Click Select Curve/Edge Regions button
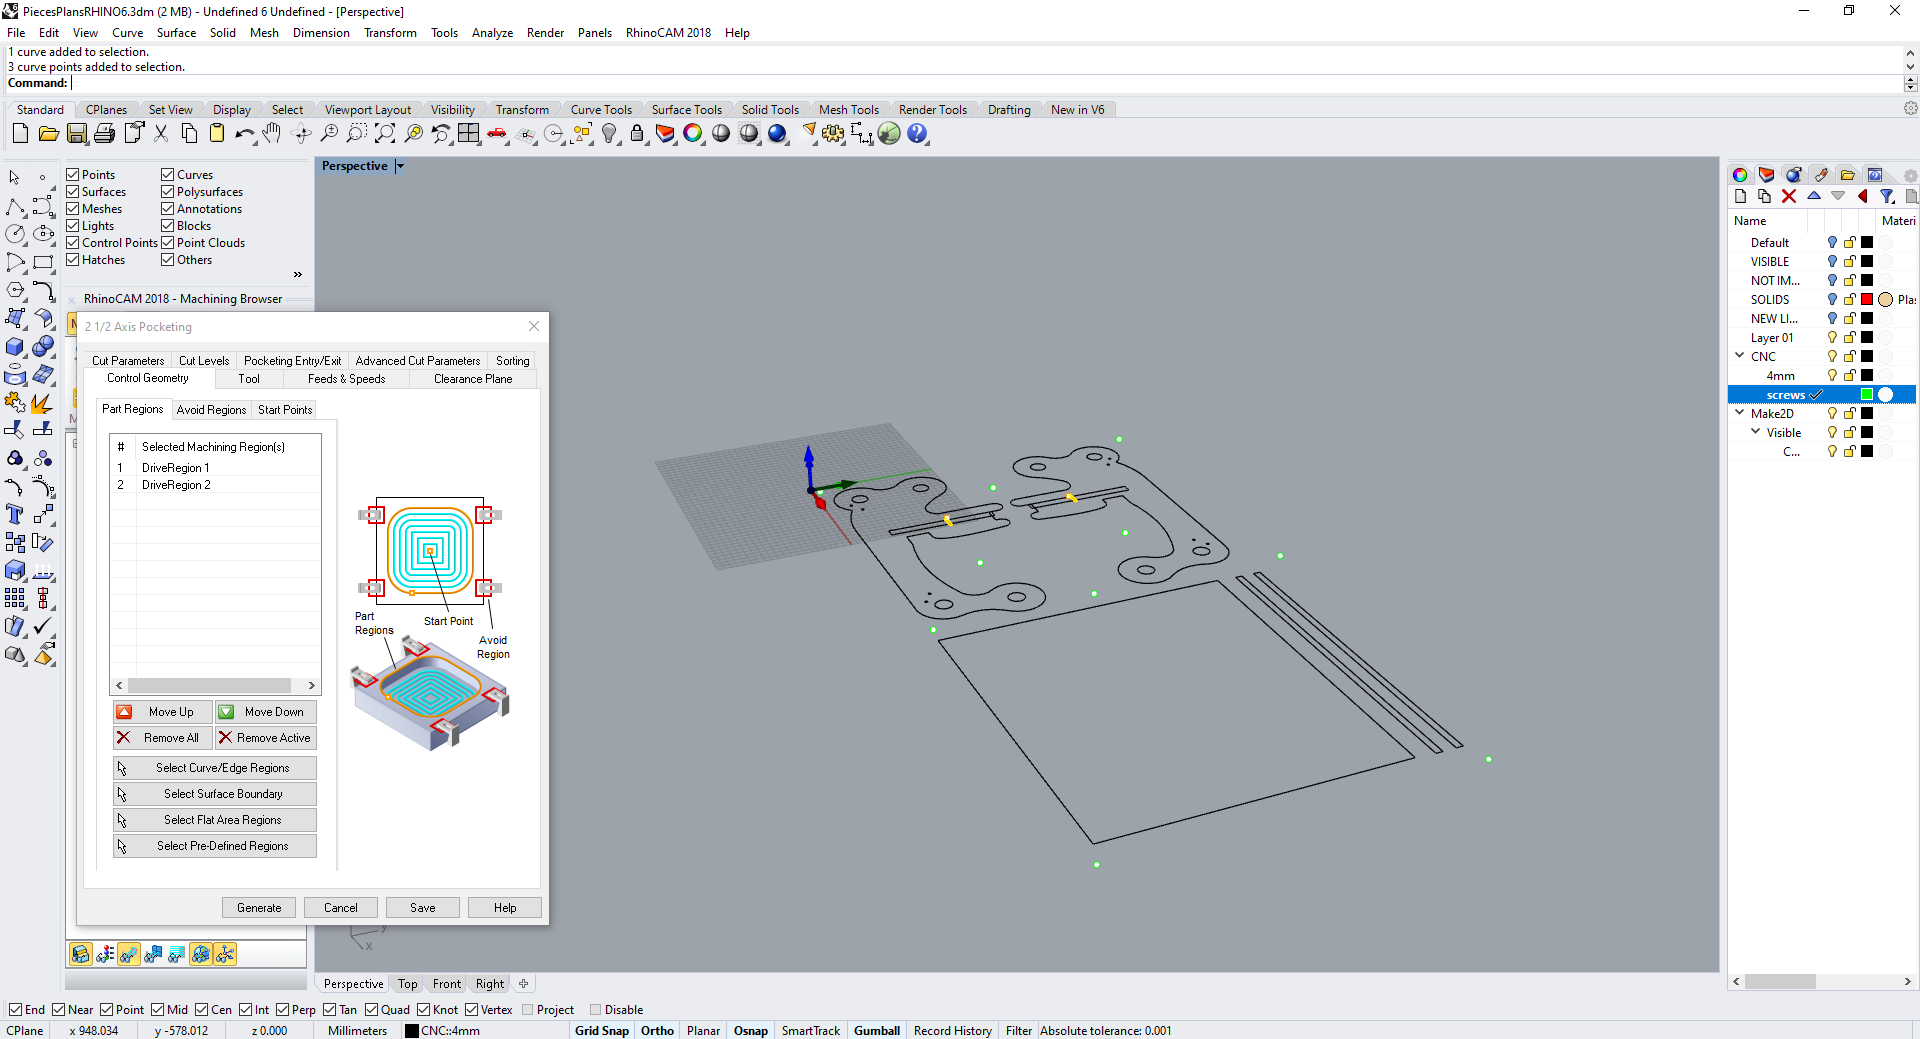Viewport: 1920px width, 1039px height. [x=215, y=768]
